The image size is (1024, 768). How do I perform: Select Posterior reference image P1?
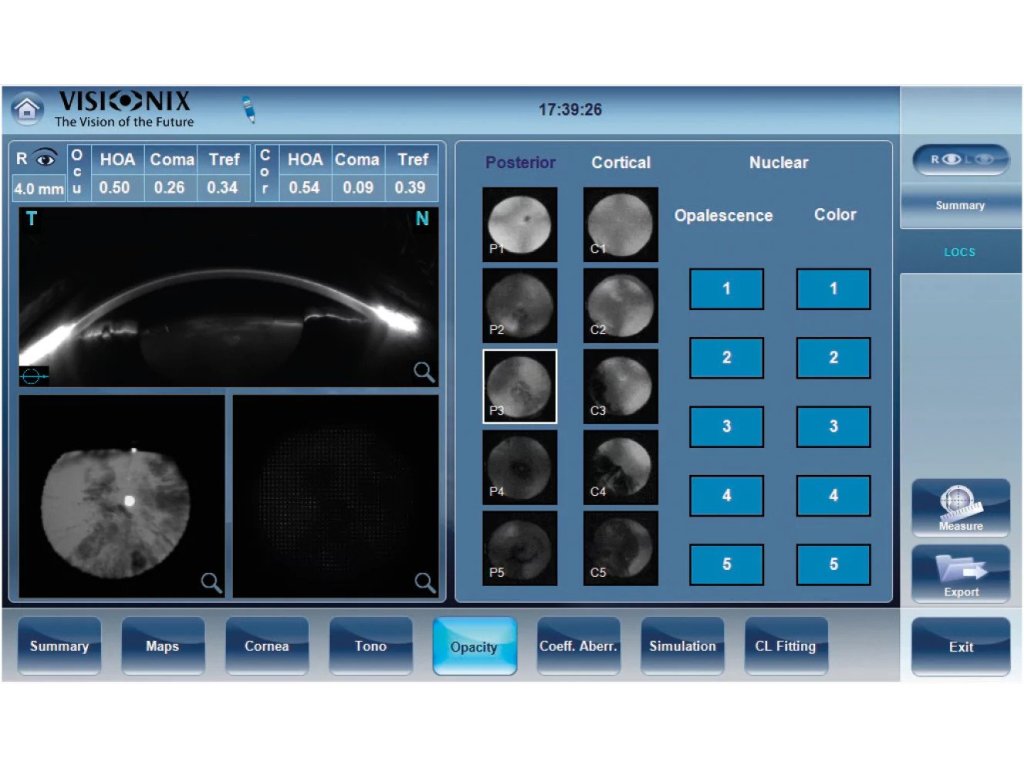520,225
